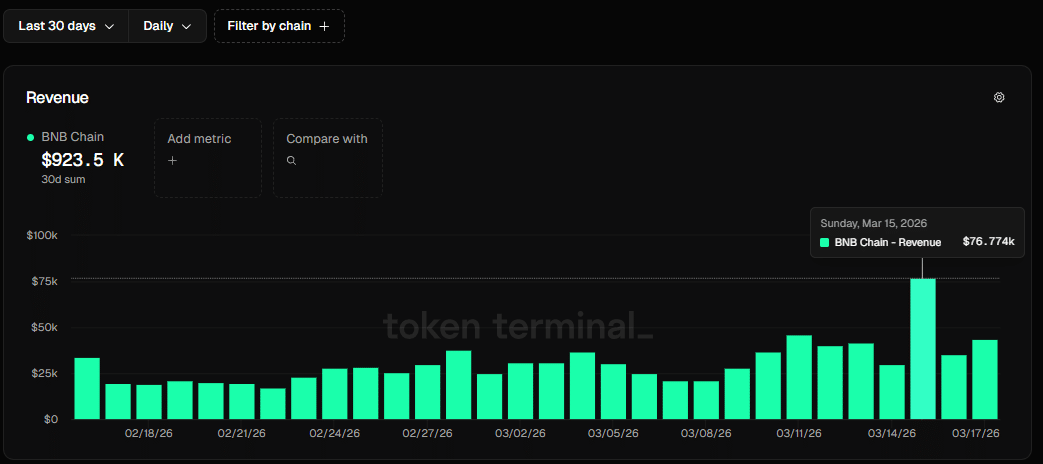Click the Filter by chain button
Screen dimensions: 1043x464
tap(279, 26)
